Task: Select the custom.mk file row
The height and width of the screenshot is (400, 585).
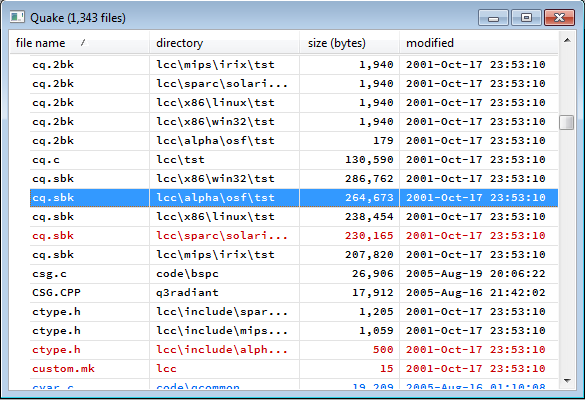Action: [x=294, y=369]
